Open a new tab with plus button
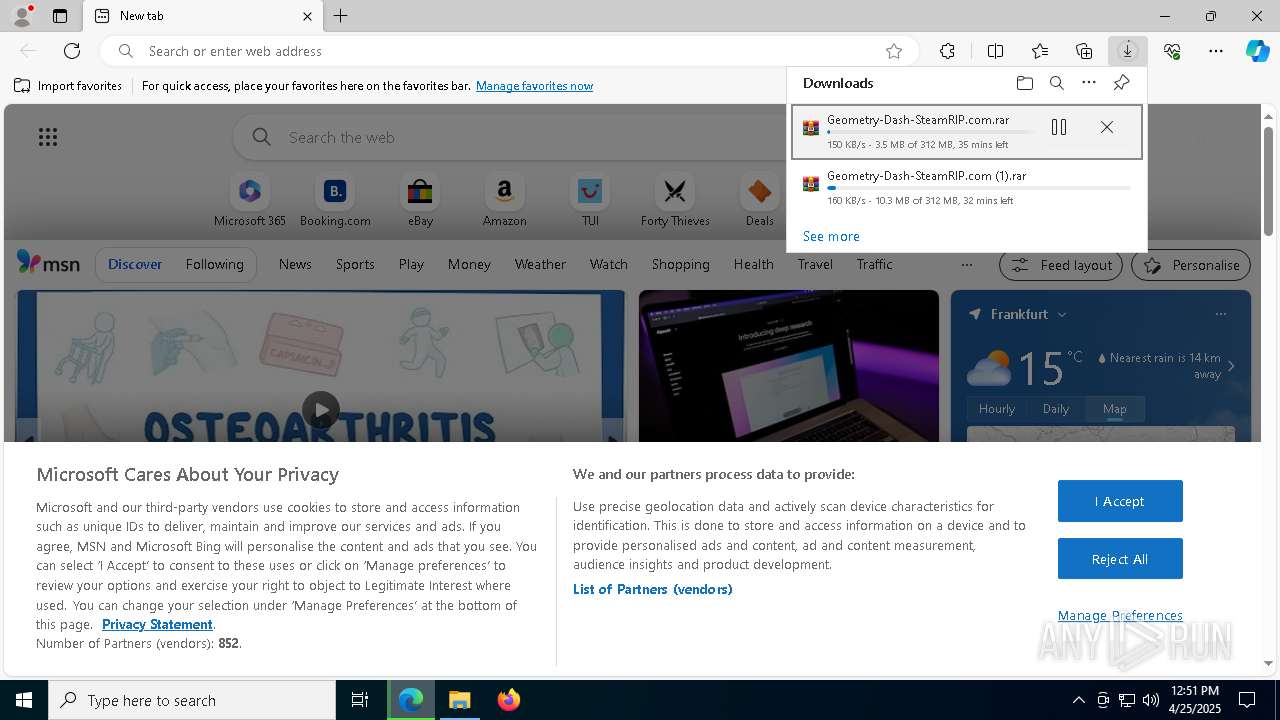Image resolution: width=1280 pixels, height=720 pixels. (x=341, y=16)
